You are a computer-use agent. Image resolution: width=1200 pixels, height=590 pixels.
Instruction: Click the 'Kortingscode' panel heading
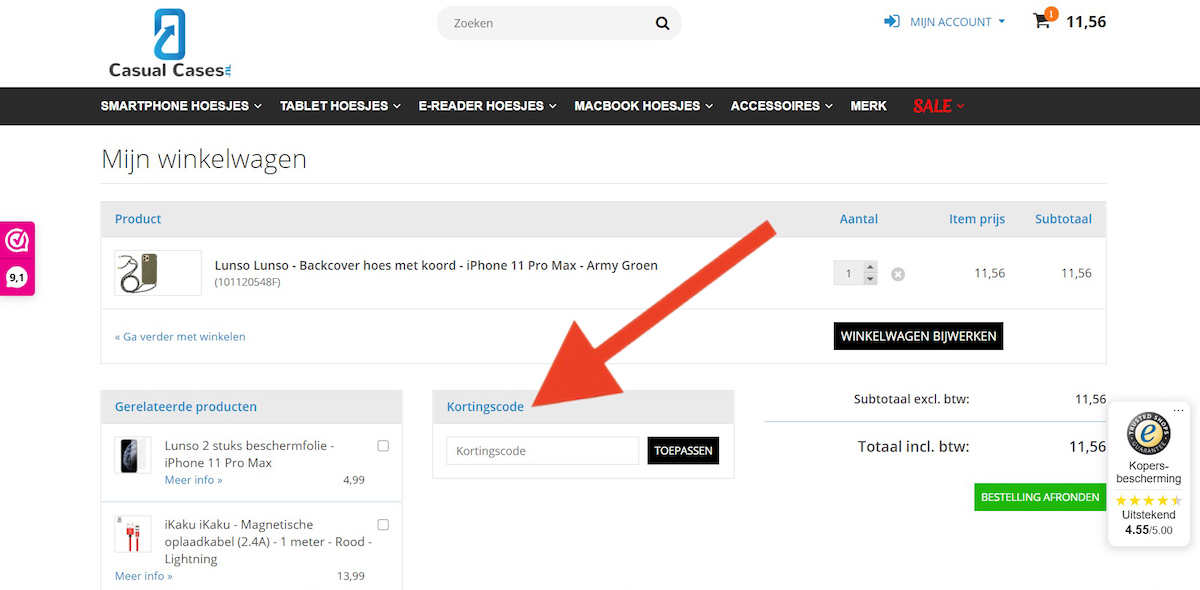[x=485, y=407]
